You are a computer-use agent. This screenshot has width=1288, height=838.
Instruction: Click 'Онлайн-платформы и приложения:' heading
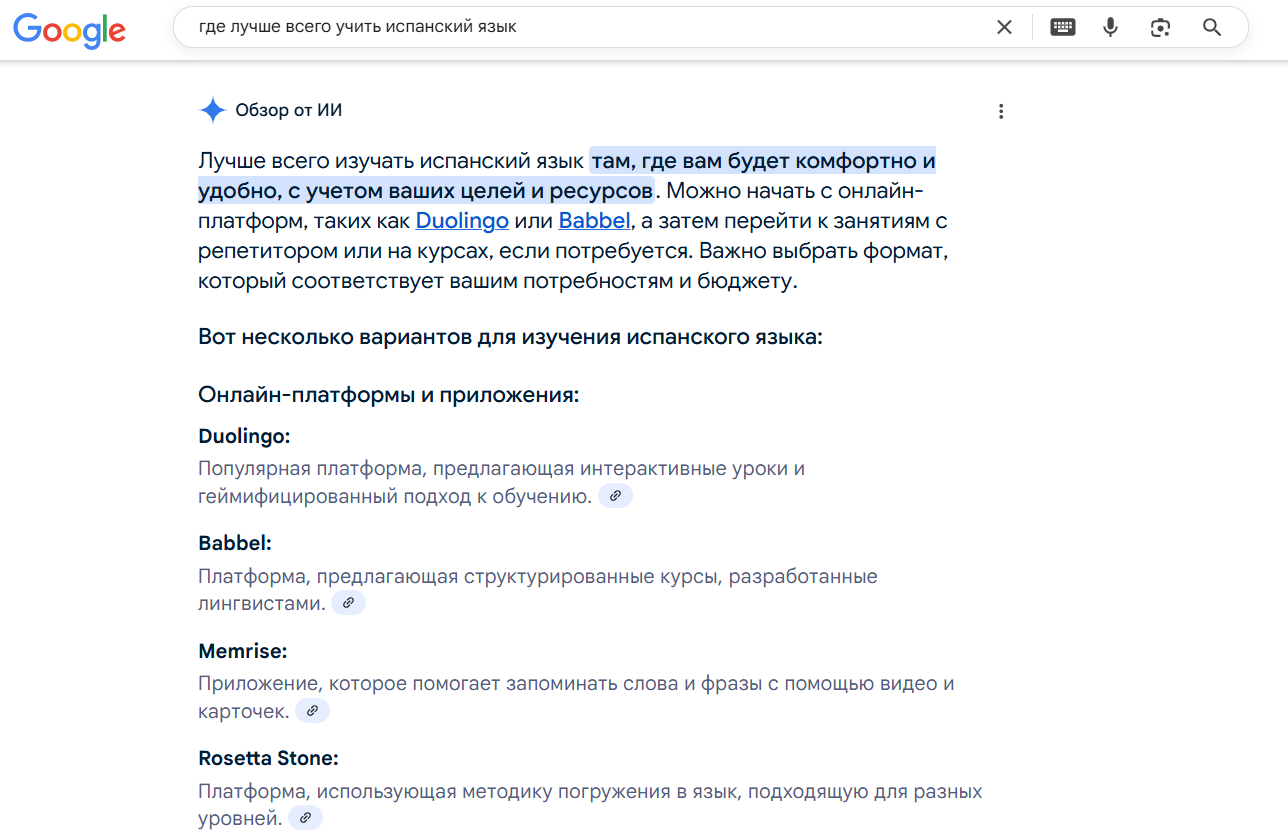coord(389,395)
